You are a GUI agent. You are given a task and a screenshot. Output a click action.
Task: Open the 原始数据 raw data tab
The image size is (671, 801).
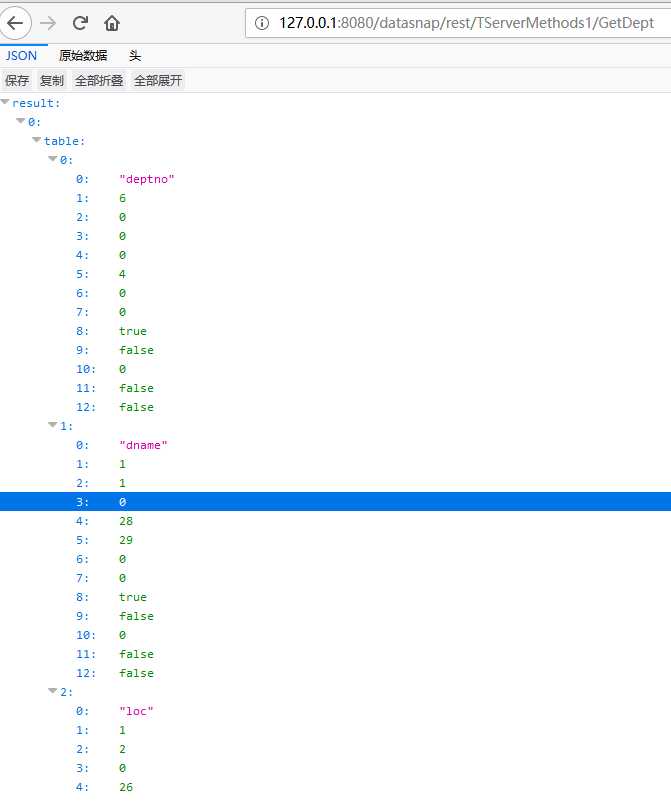[x=83, y=55]
